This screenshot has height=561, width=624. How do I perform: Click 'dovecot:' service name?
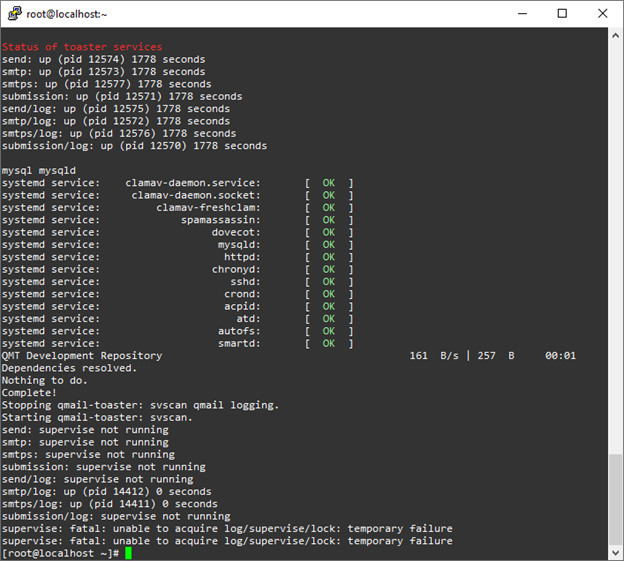click(236, 232)
